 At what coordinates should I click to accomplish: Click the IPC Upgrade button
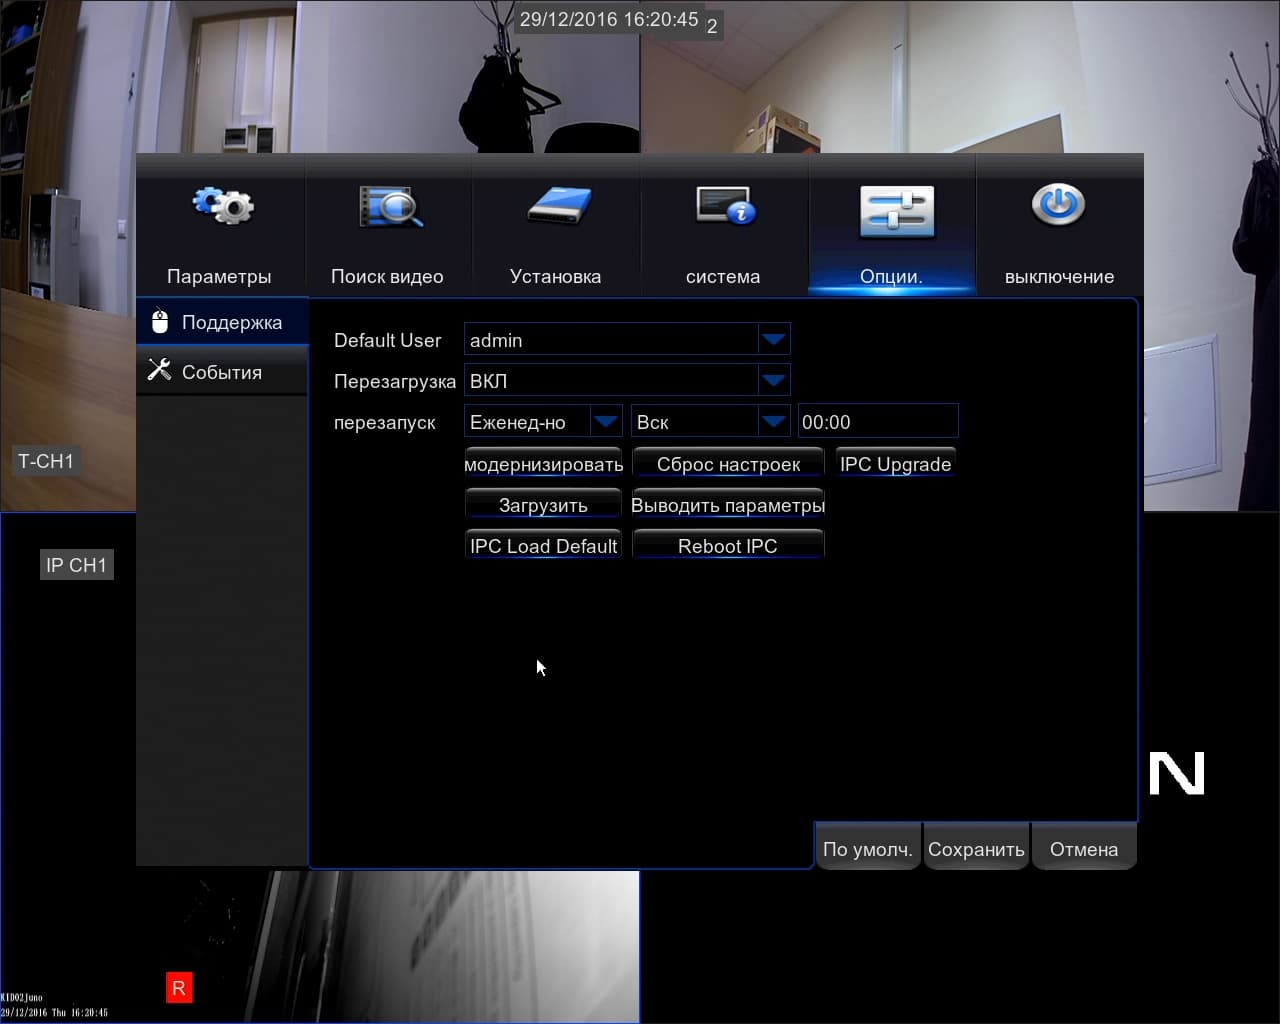896,463
